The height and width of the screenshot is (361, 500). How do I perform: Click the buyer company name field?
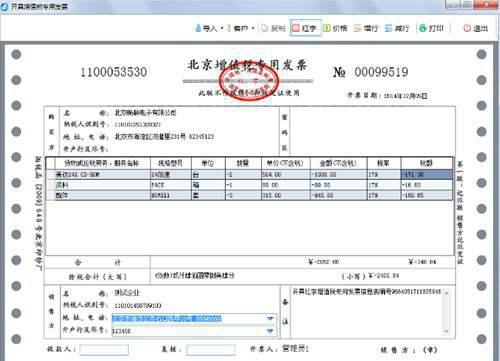(145, 113)
